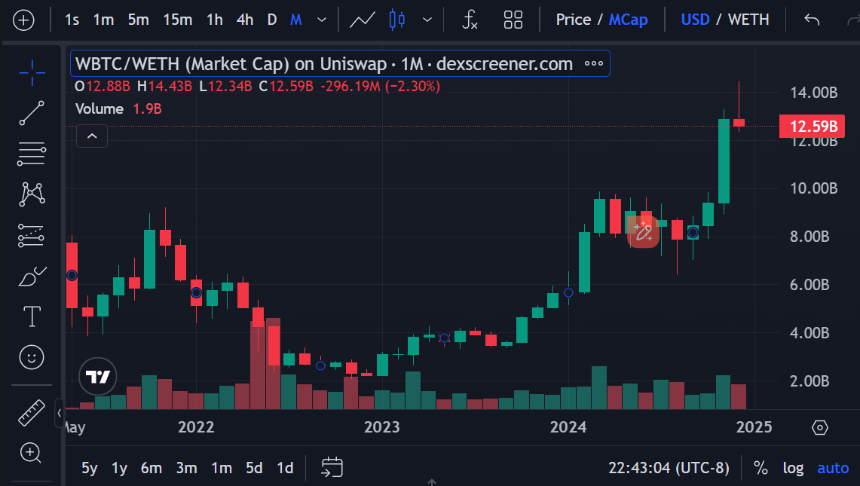Switch to the daily D timeframe

point(271,20)
